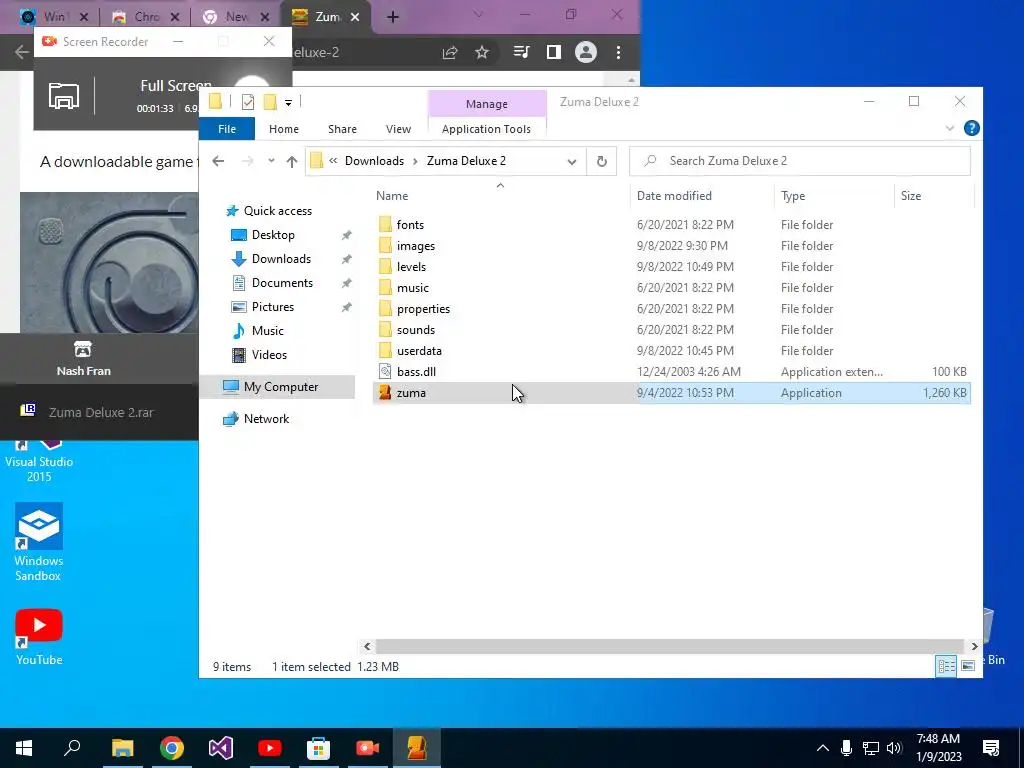Open Music in the navigation pane

[x=268, y=330]
